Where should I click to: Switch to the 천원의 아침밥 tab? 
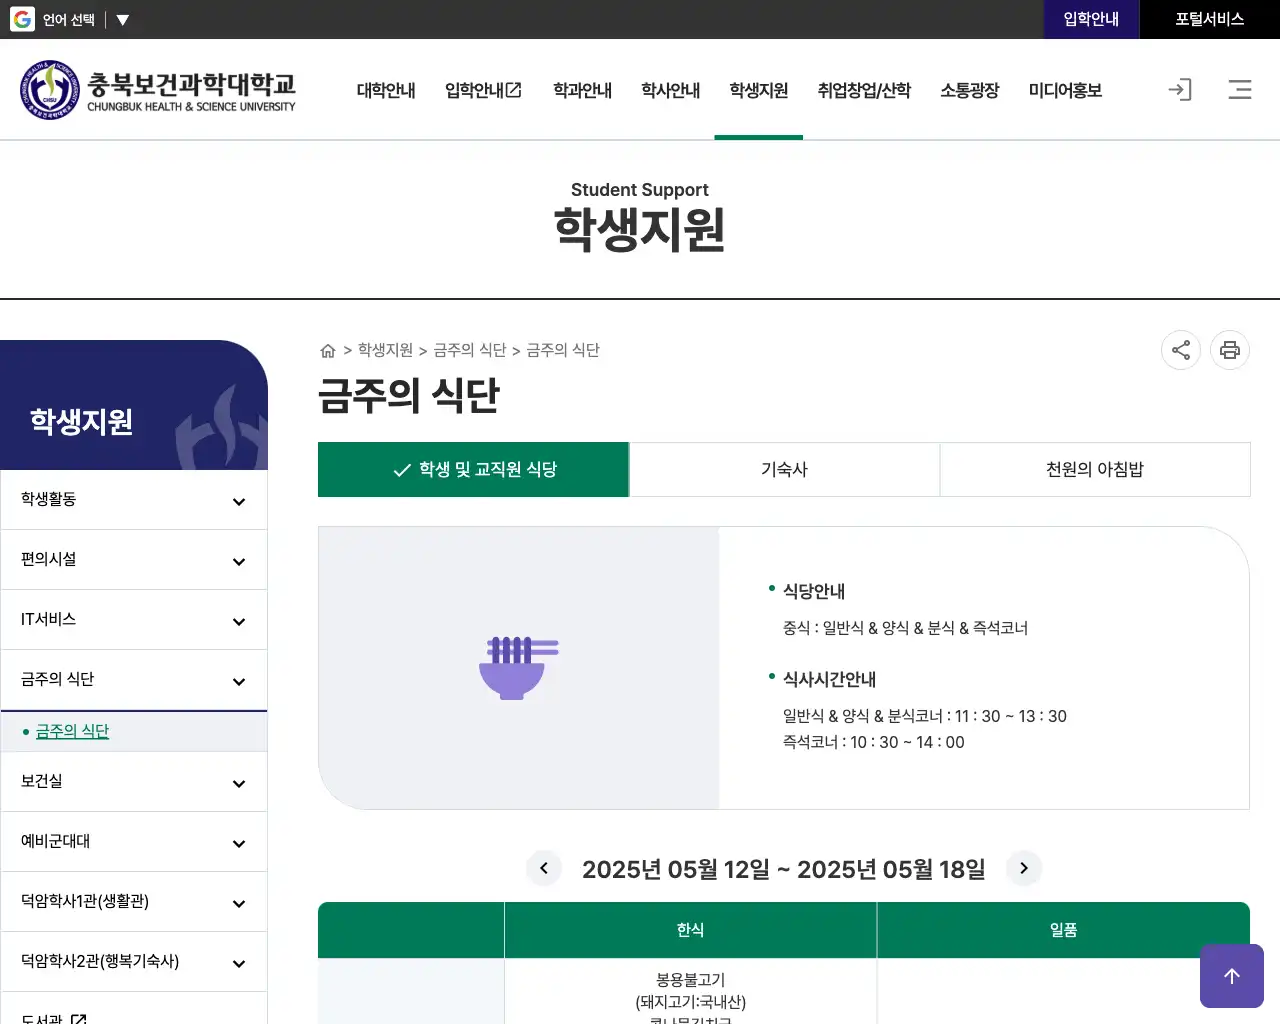coord(1095,469)
